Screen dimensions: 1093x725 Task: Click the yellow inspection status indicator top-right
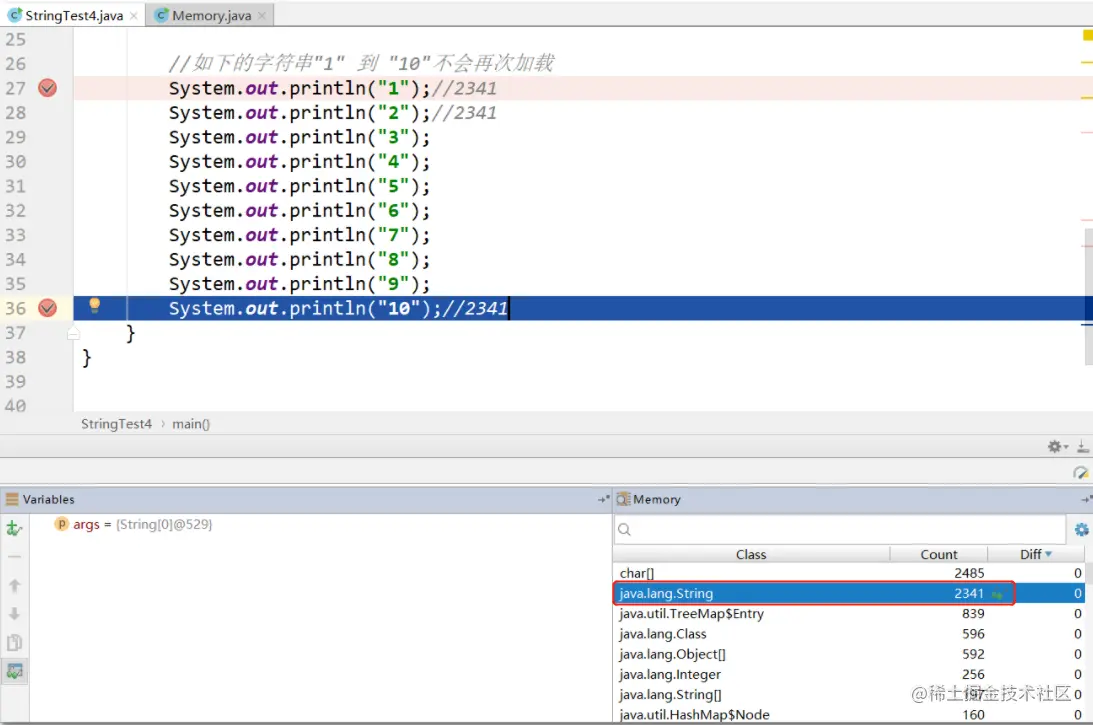[x=1087, y=36]
